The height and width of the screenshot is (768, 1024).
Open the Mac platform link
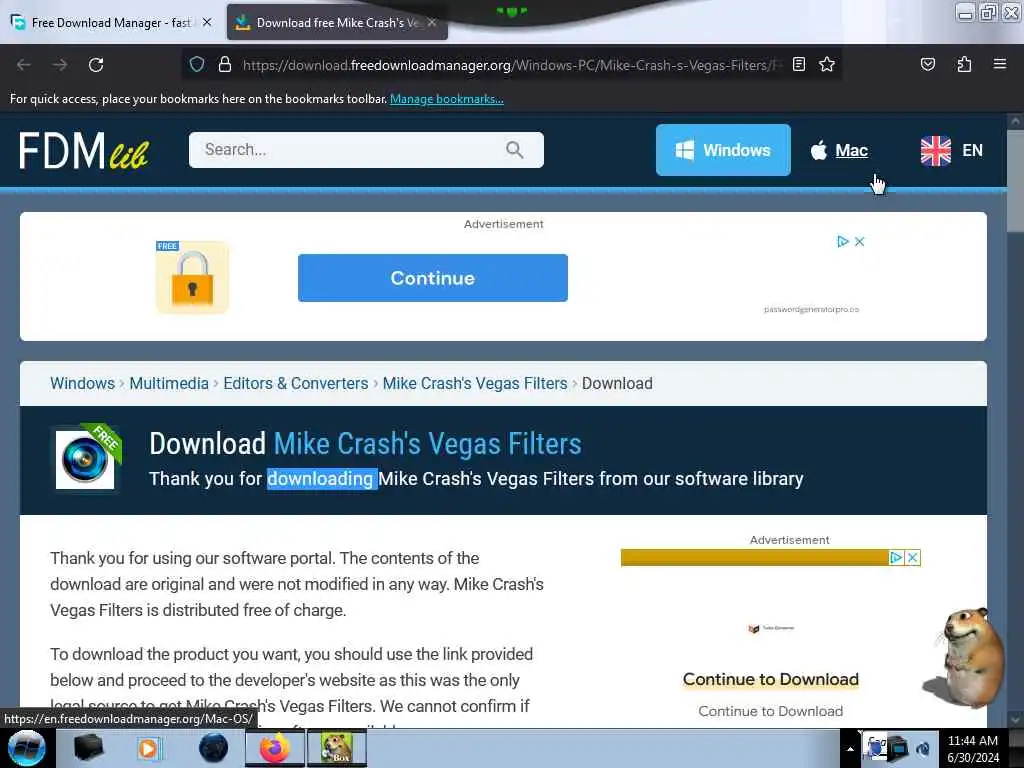[x=839, y=150]
